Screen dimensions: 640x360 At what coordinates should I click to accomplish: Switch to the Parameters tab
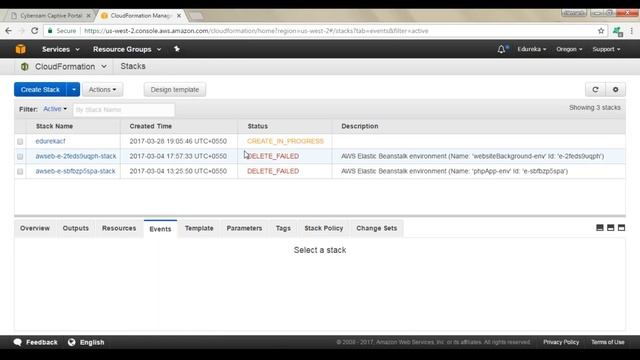pos(244,228)
